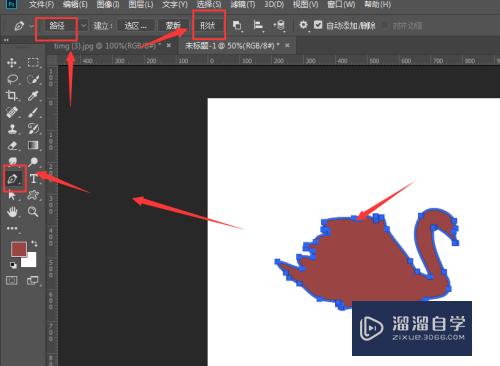Screen dimensions: 500x366
Task: Select the Eyedropper tool
Action: tap(33, 96)
